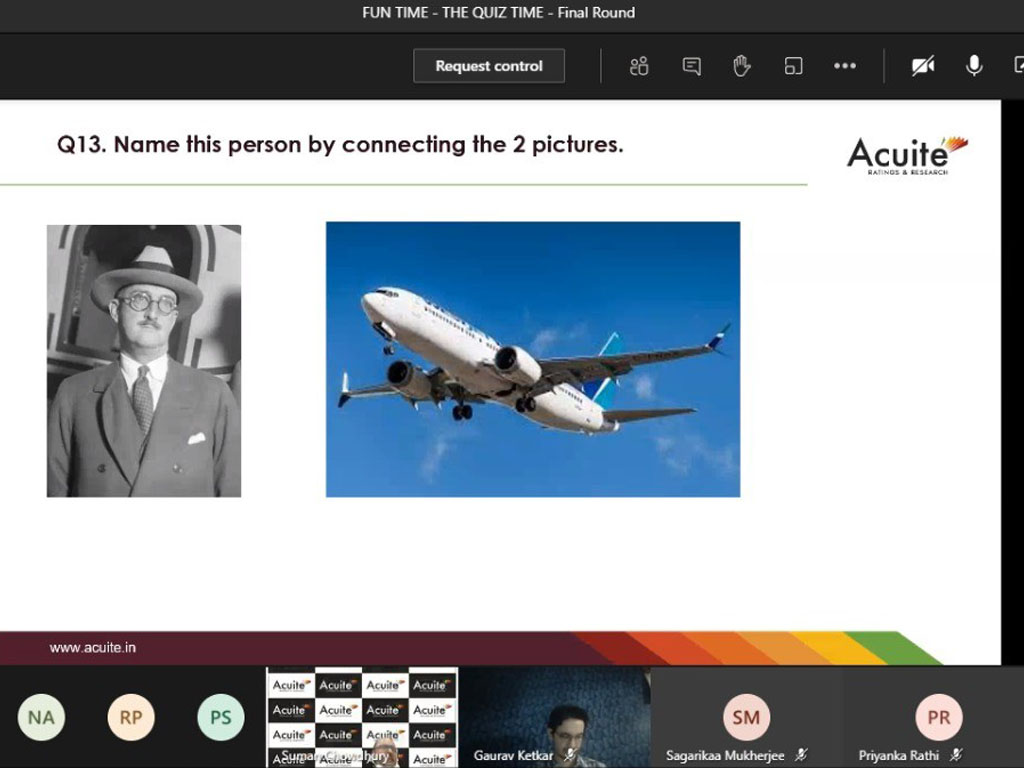The width and height of the screenshot is (1024, 768).
Task: Click the airplane picture on the slide
Action: pos(532,359)
